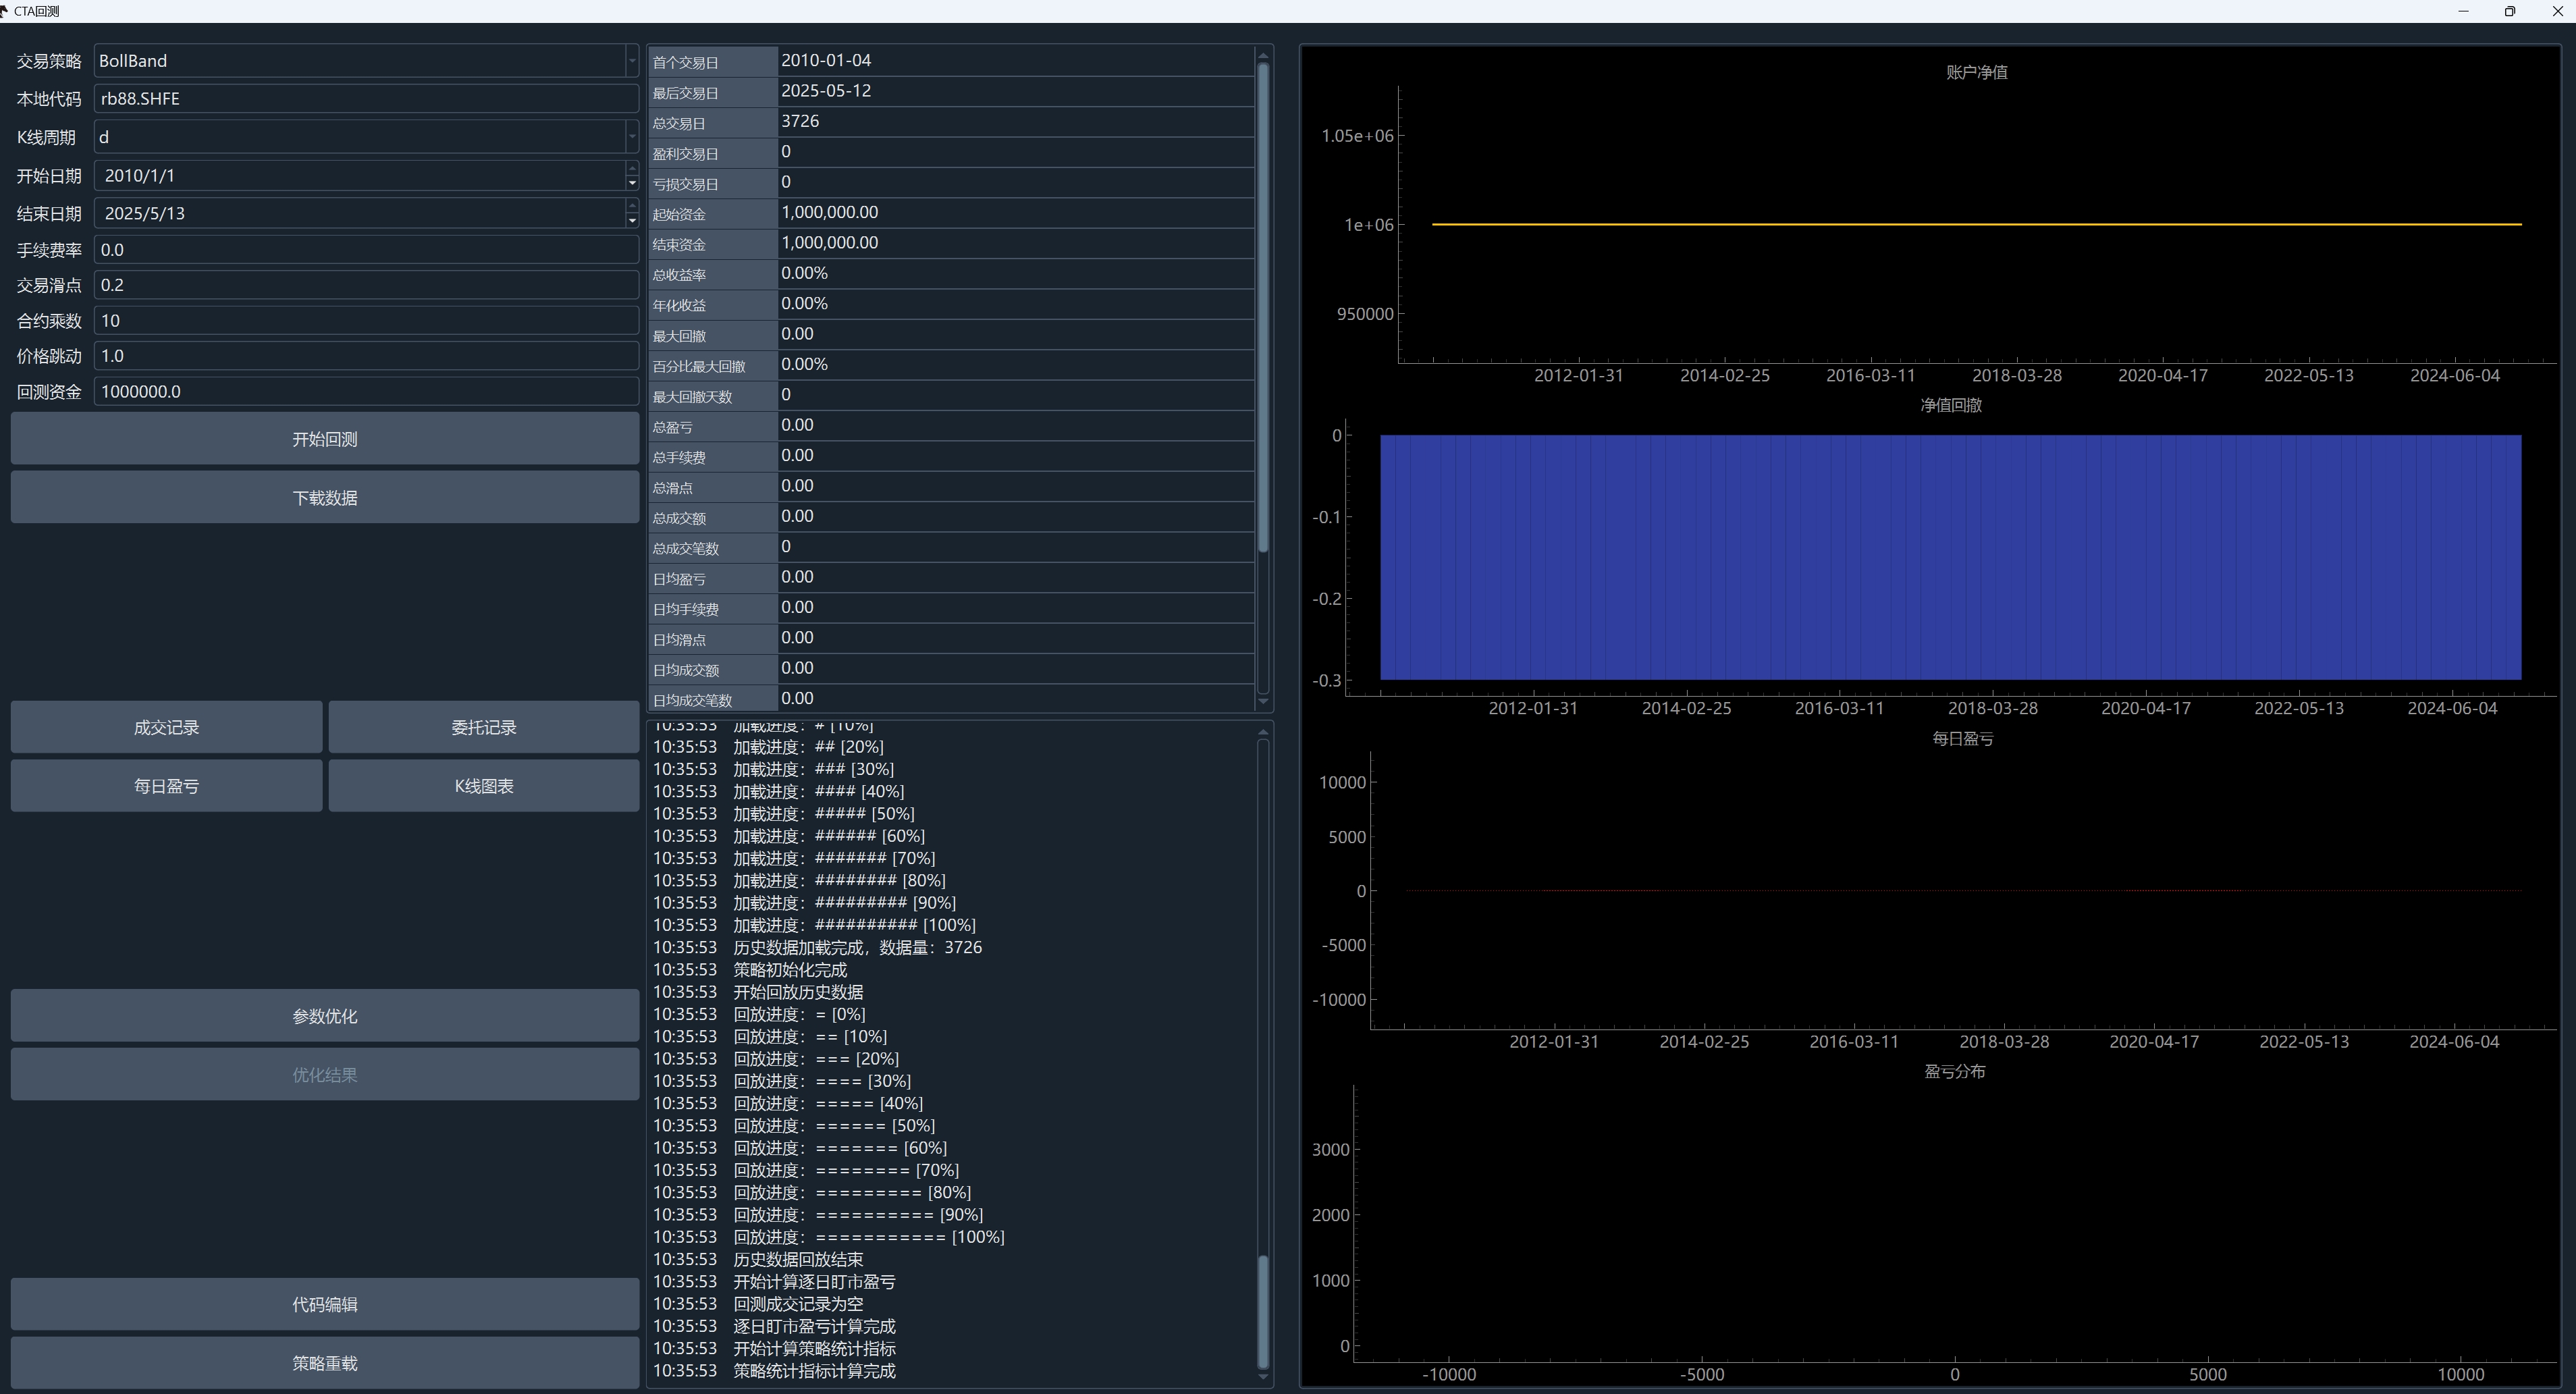Decrease the 开始日期 with down arrow

coord(632,183)
